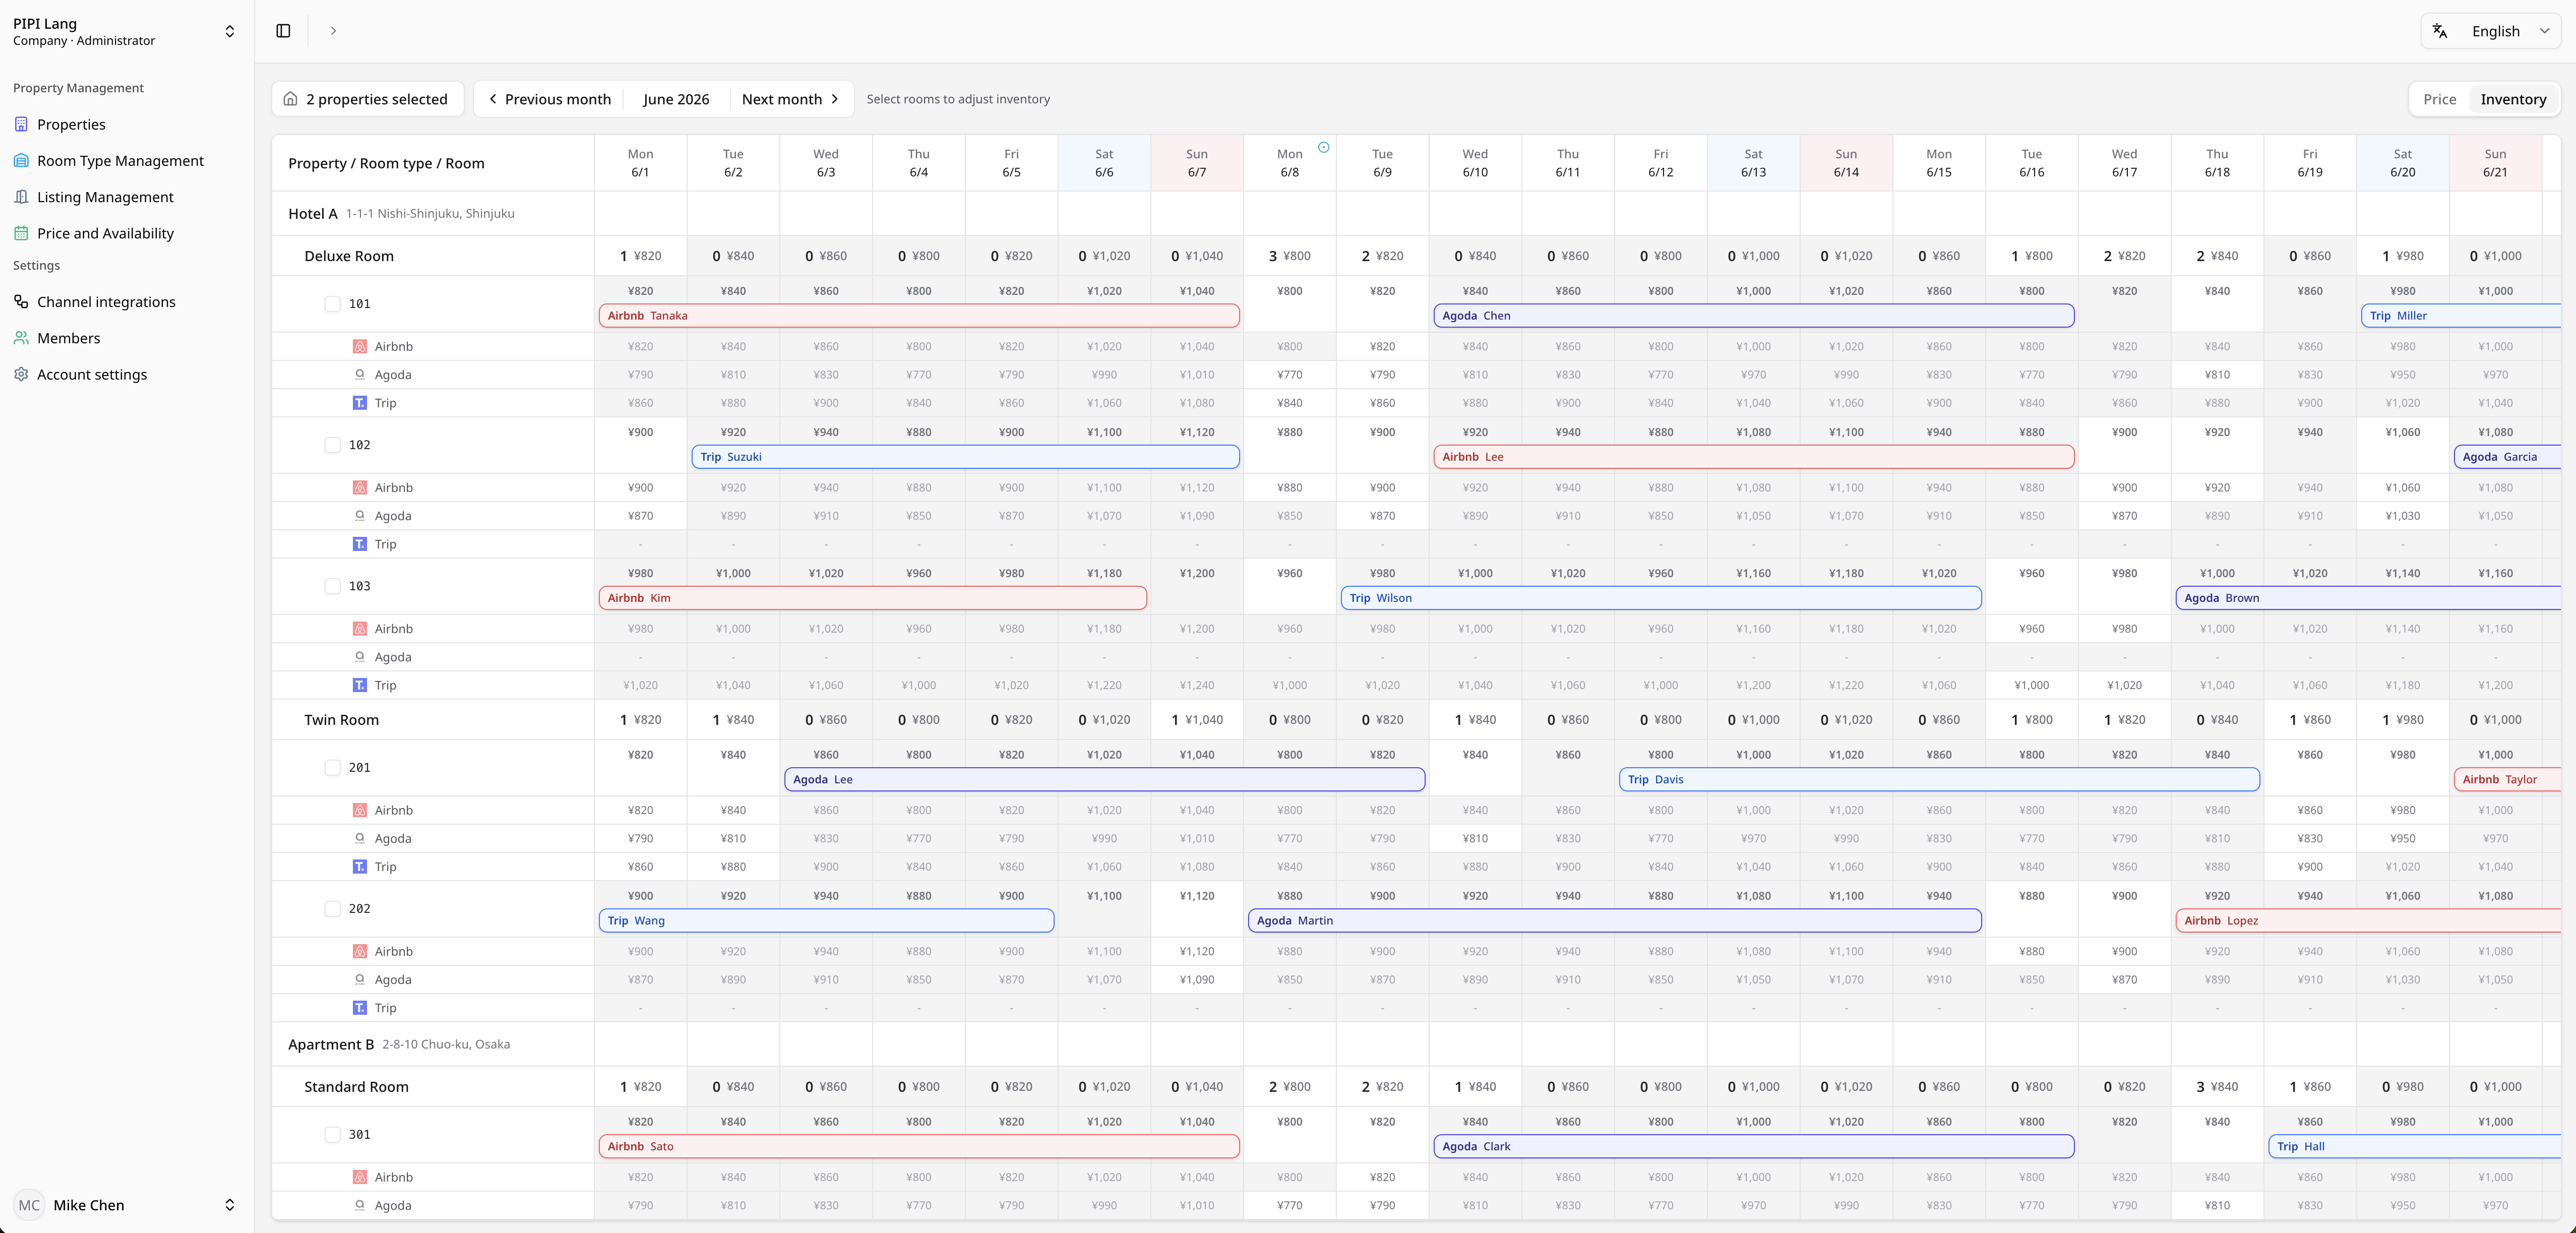Click the Airbnb icon under room 102
This screenshot has height=1233, width=2576.
click(x=359, y=488)
